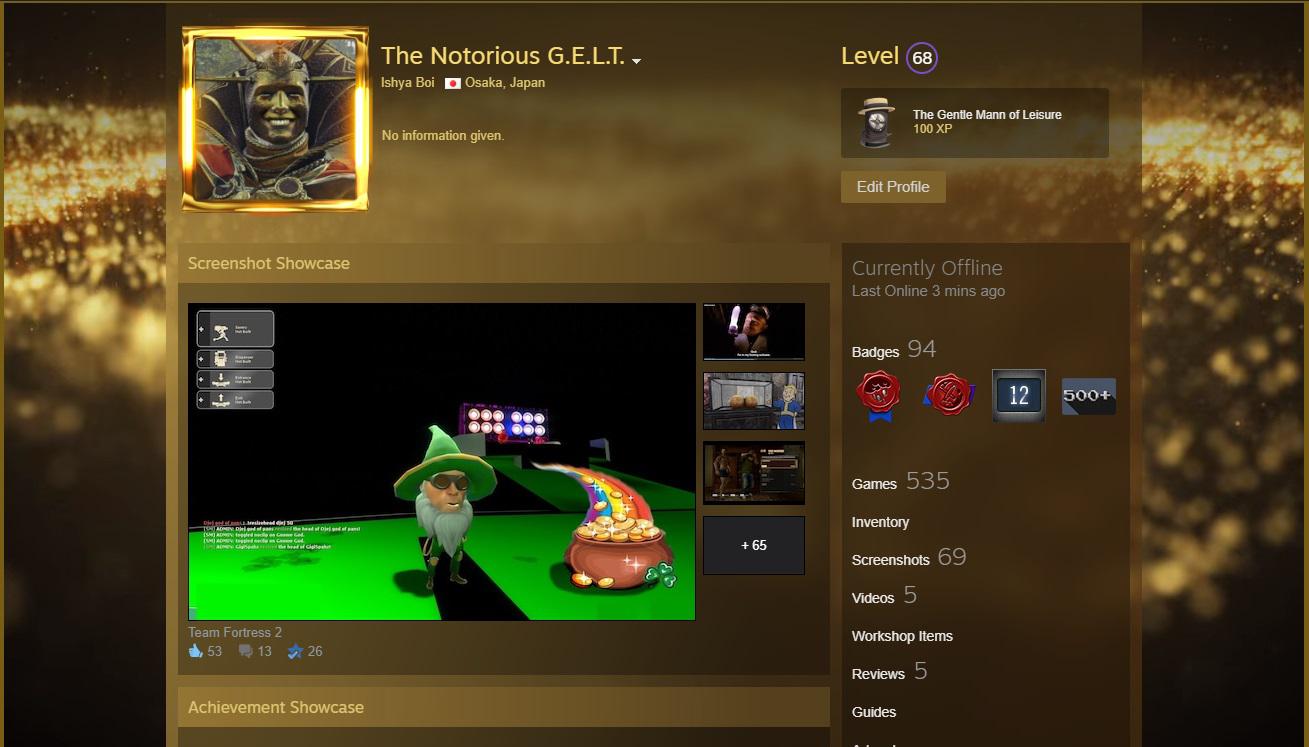Screen dimensions: 1309x747
Task: Expand the persona name history dropdown arrow
Action: click(x=636, y=61)
